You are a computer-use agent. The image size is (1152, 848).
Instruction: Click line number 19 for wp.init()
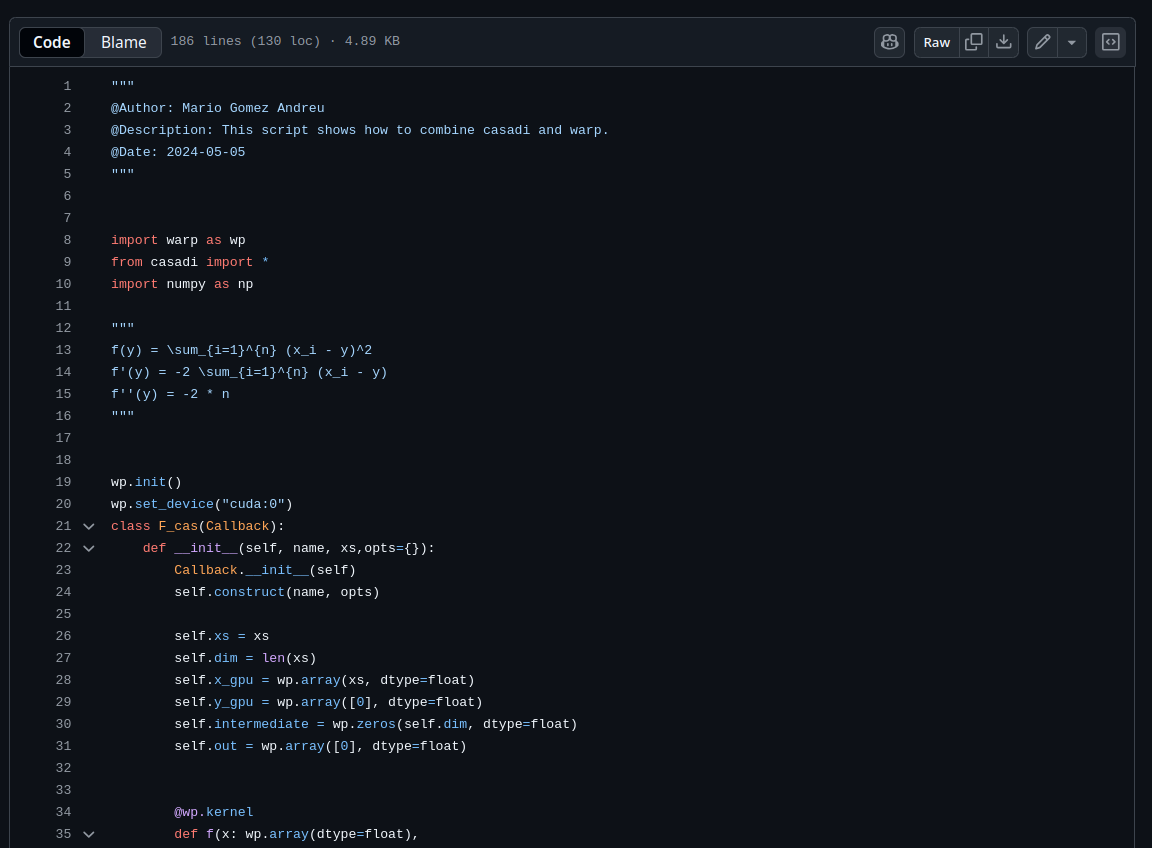pyautogui.click(x=63, y=482)
